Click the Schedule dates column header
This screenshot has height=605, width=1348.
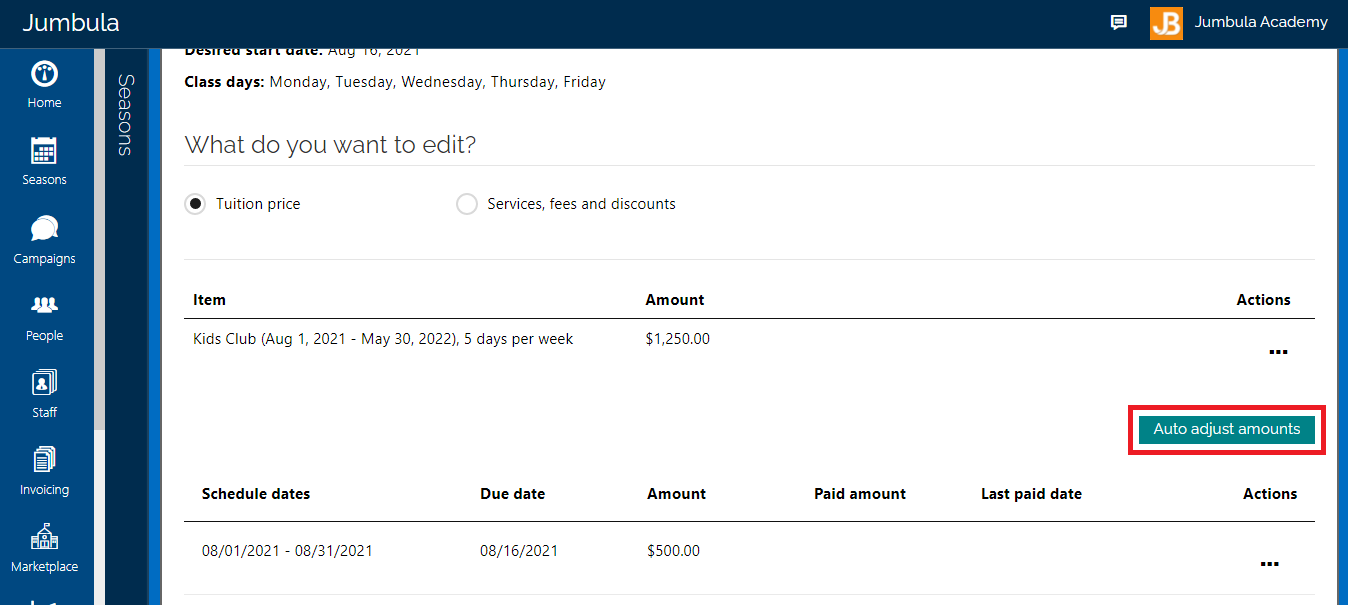pyautogui.click(x=256, y=494)
